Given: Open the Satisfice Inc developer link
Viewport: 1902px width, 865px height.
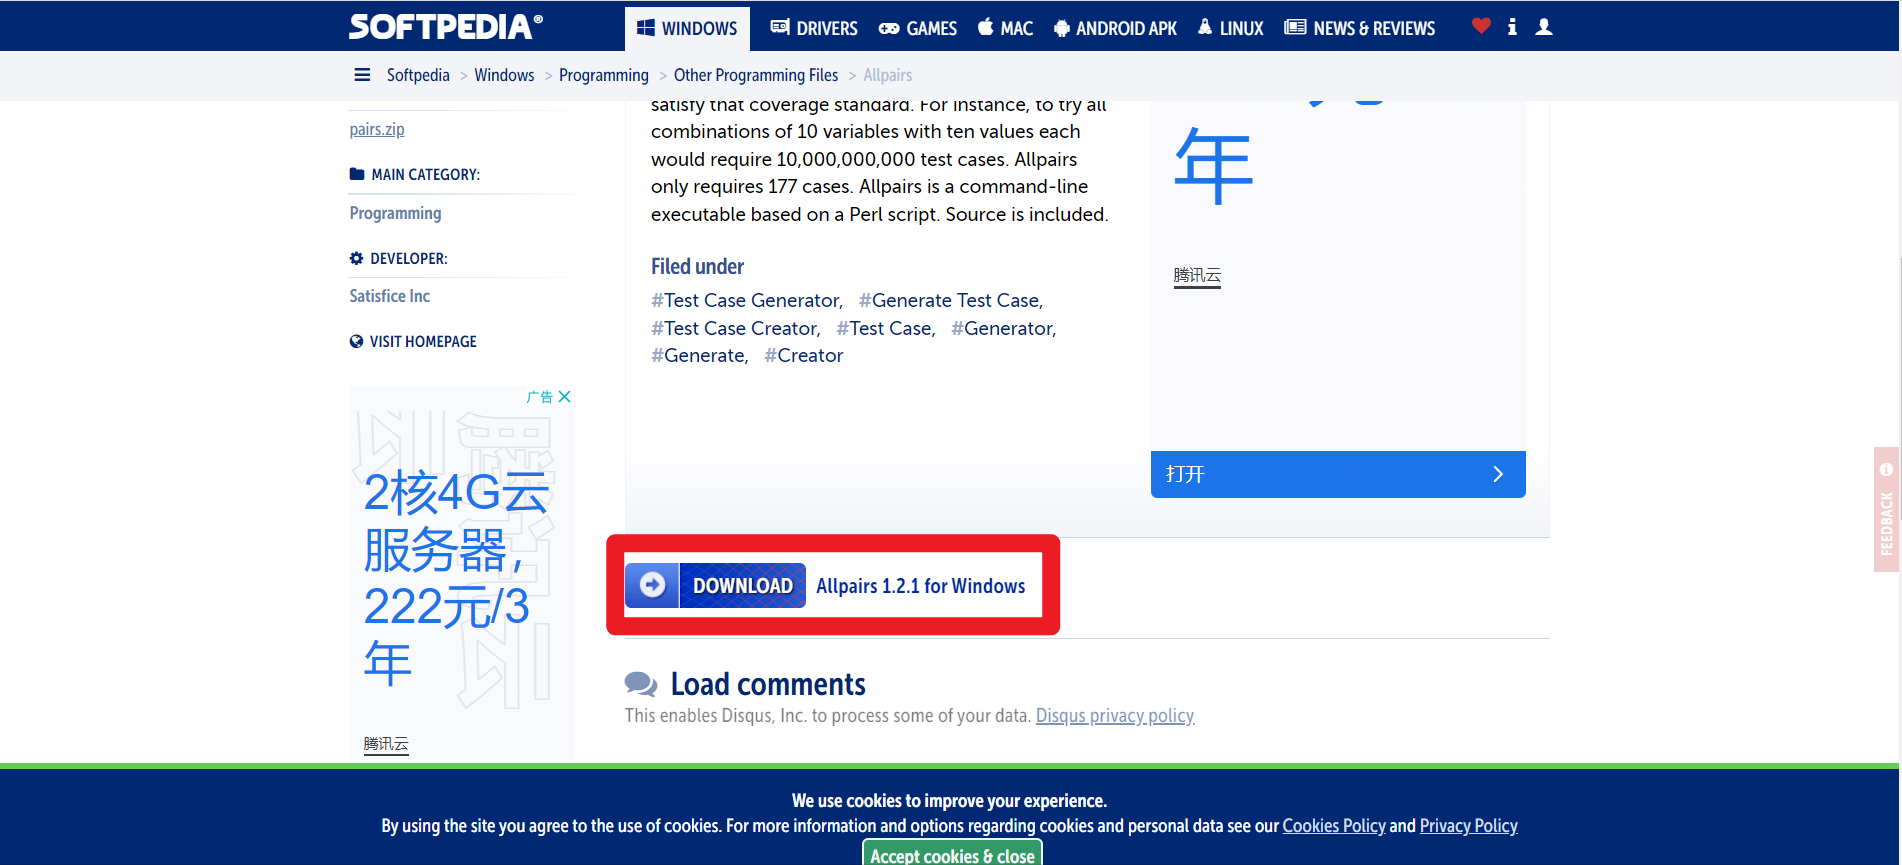Looking at the screenshot, I should tap(389, 296).
